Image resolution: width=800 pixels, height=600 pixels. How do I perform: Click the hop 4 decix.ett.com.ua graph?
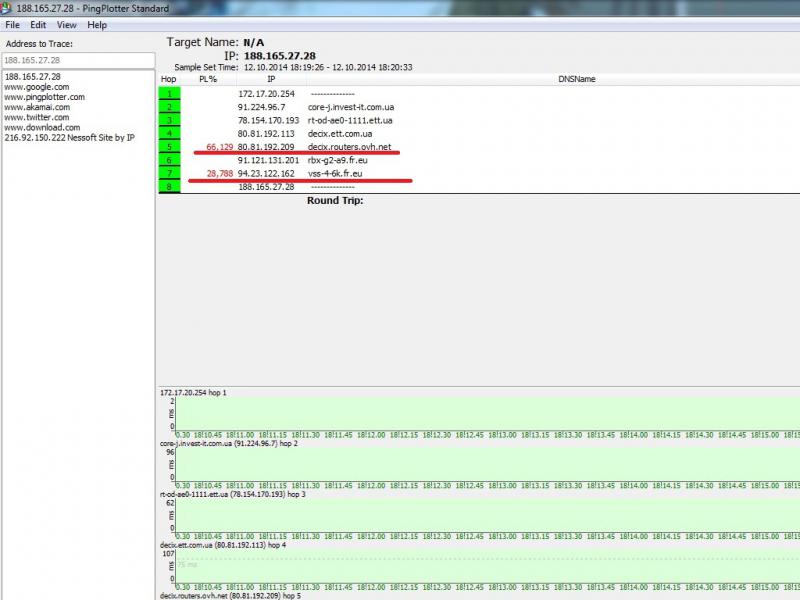tap(487, 566)
